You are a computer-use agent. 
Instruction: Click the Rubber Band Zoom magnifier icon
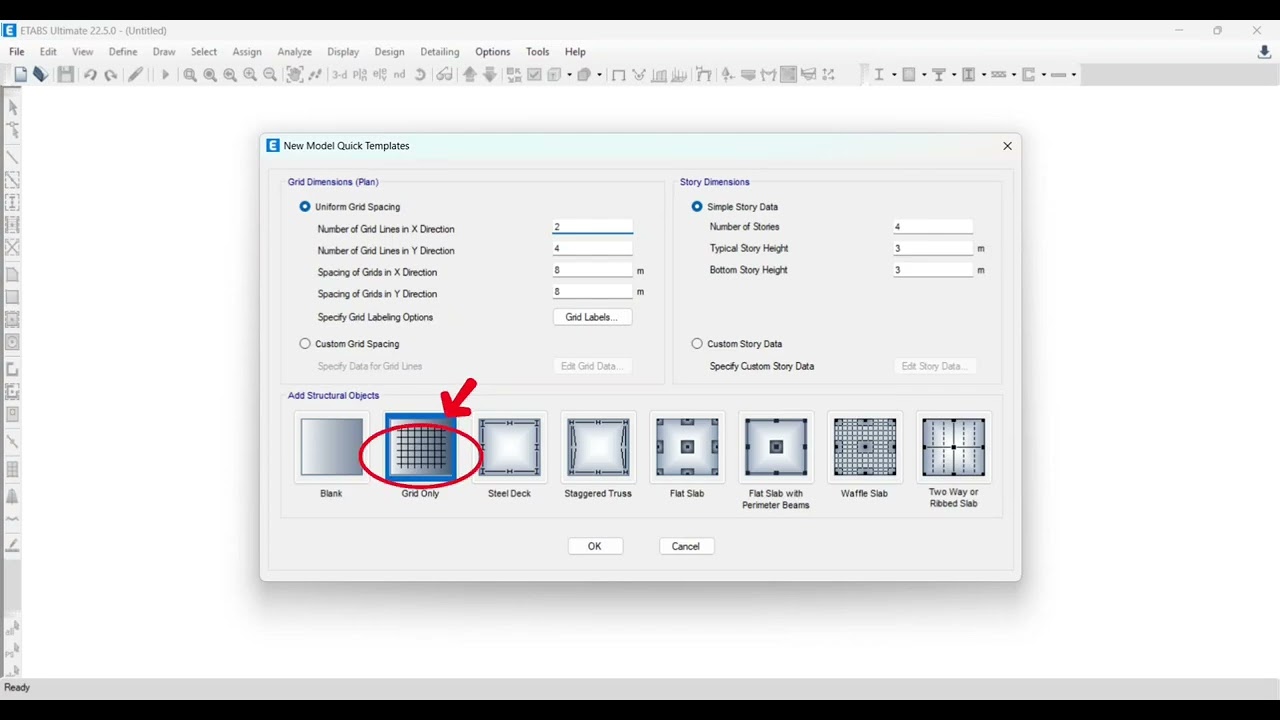[189, 75]
